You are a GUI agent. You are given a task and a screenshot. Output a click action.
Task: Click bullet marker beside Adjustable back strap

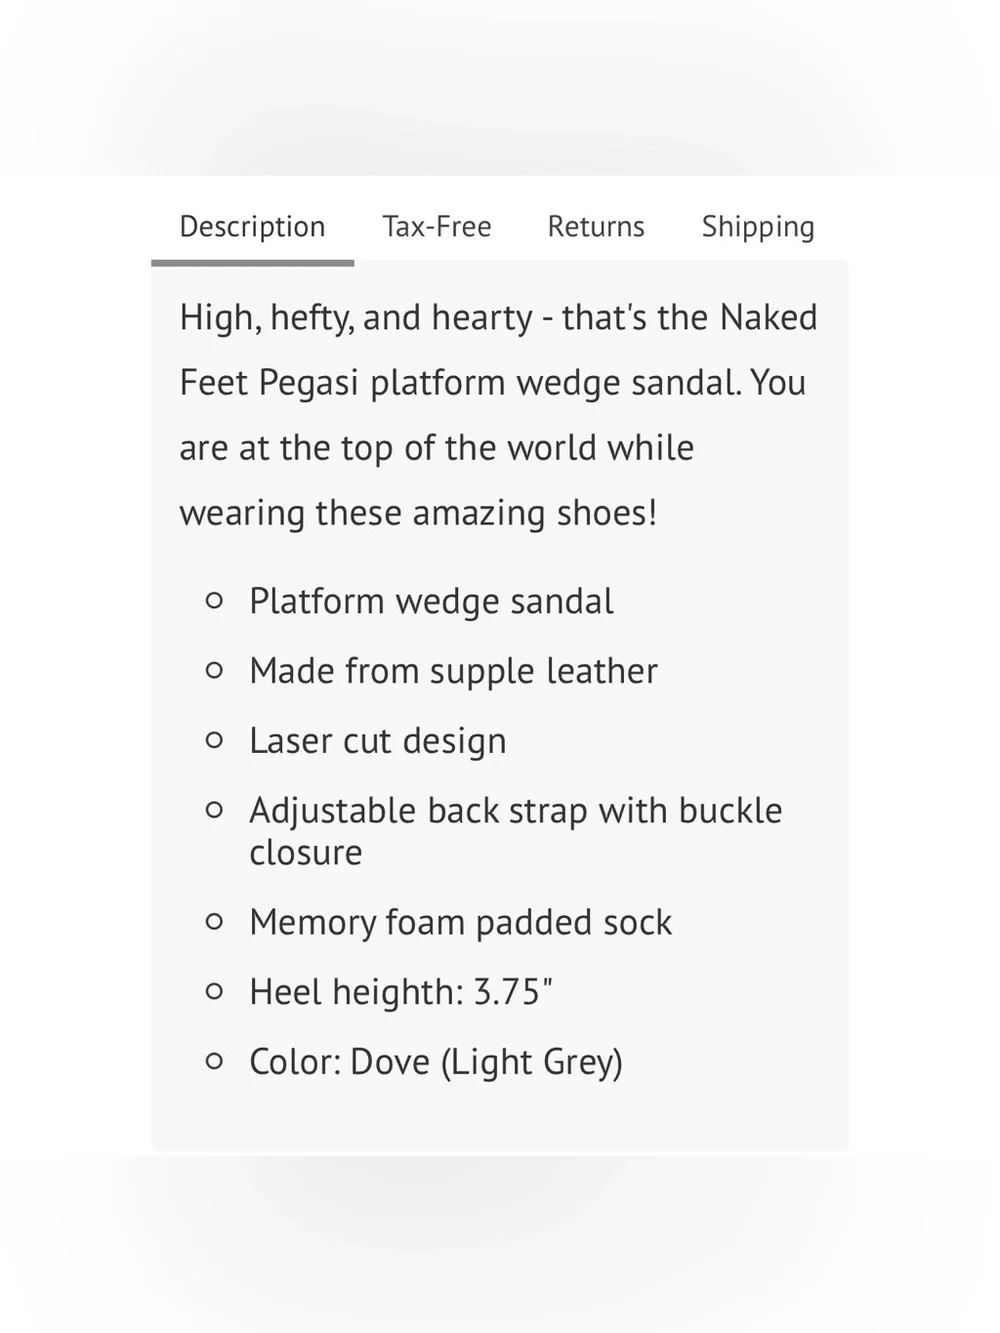coord(214,811)
